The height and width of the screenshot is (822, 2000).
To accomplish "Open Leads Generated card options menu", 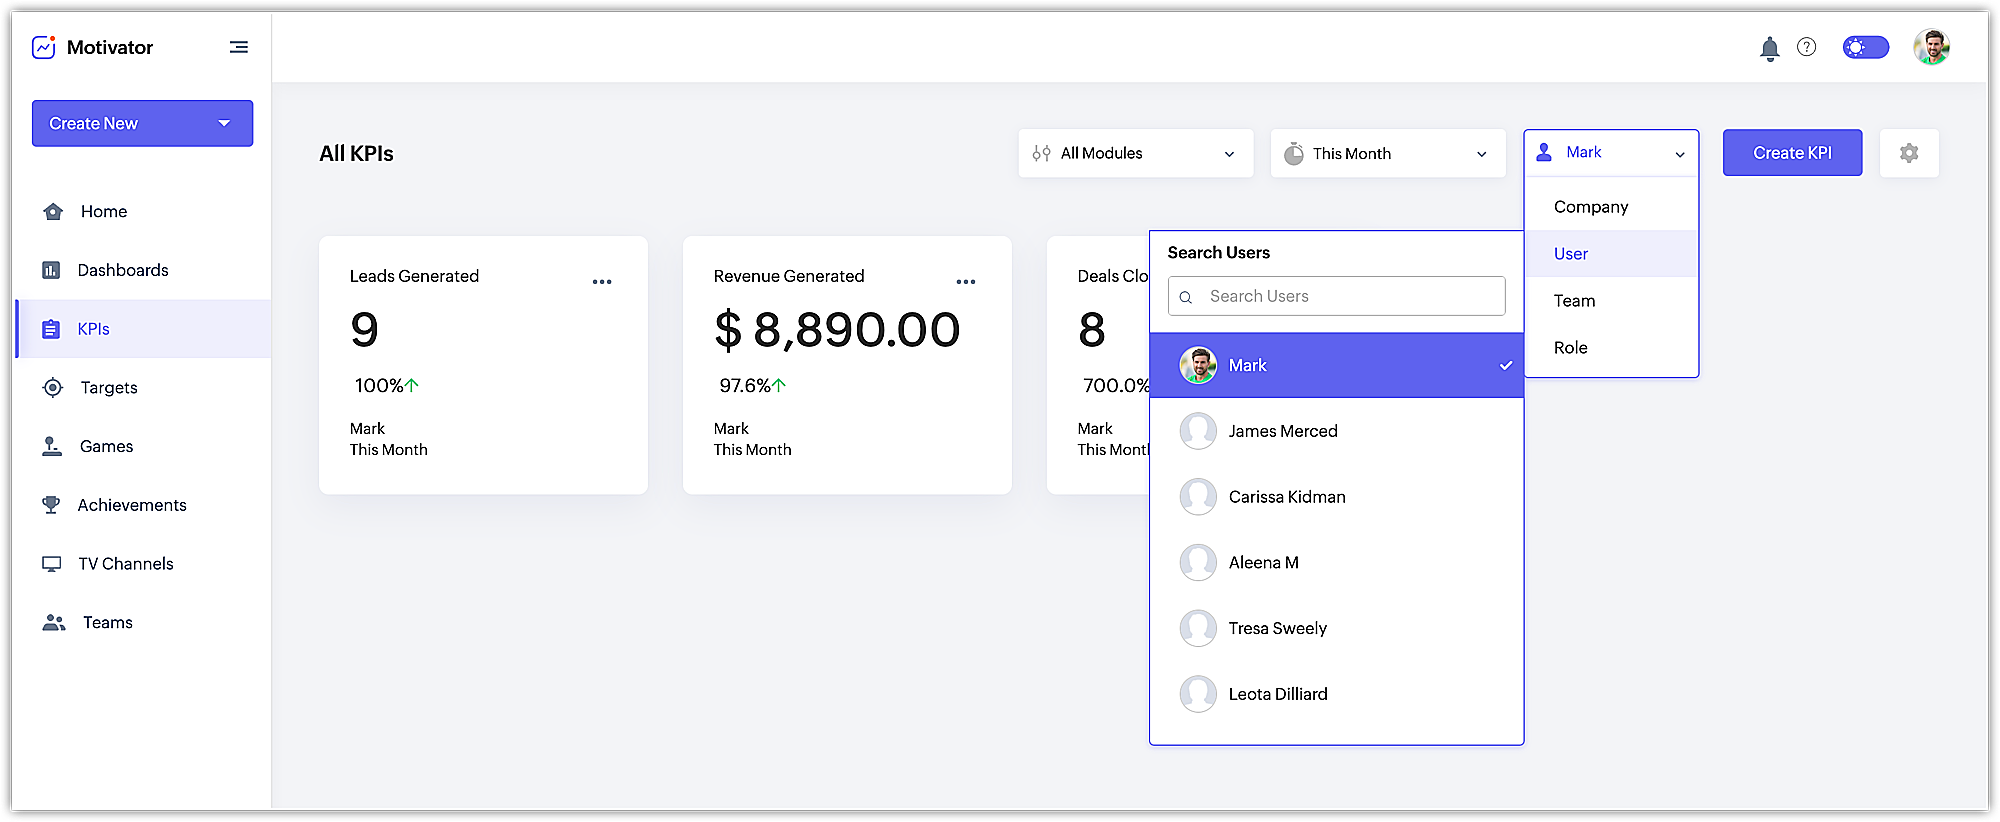I will (601, 282).
